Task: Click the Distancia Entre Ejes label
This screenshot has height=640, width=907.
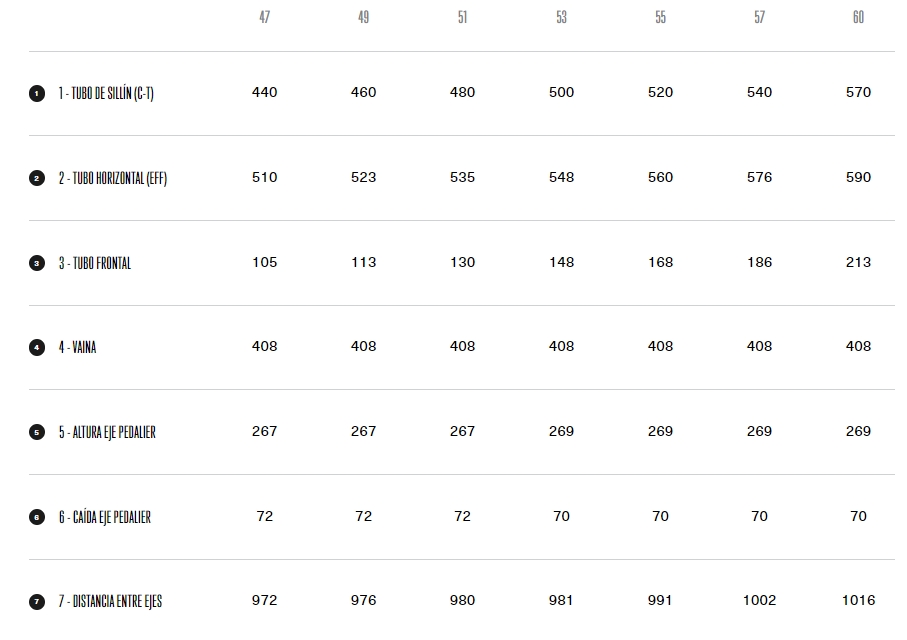Action: pyautogui.click(x=110, y=602)
